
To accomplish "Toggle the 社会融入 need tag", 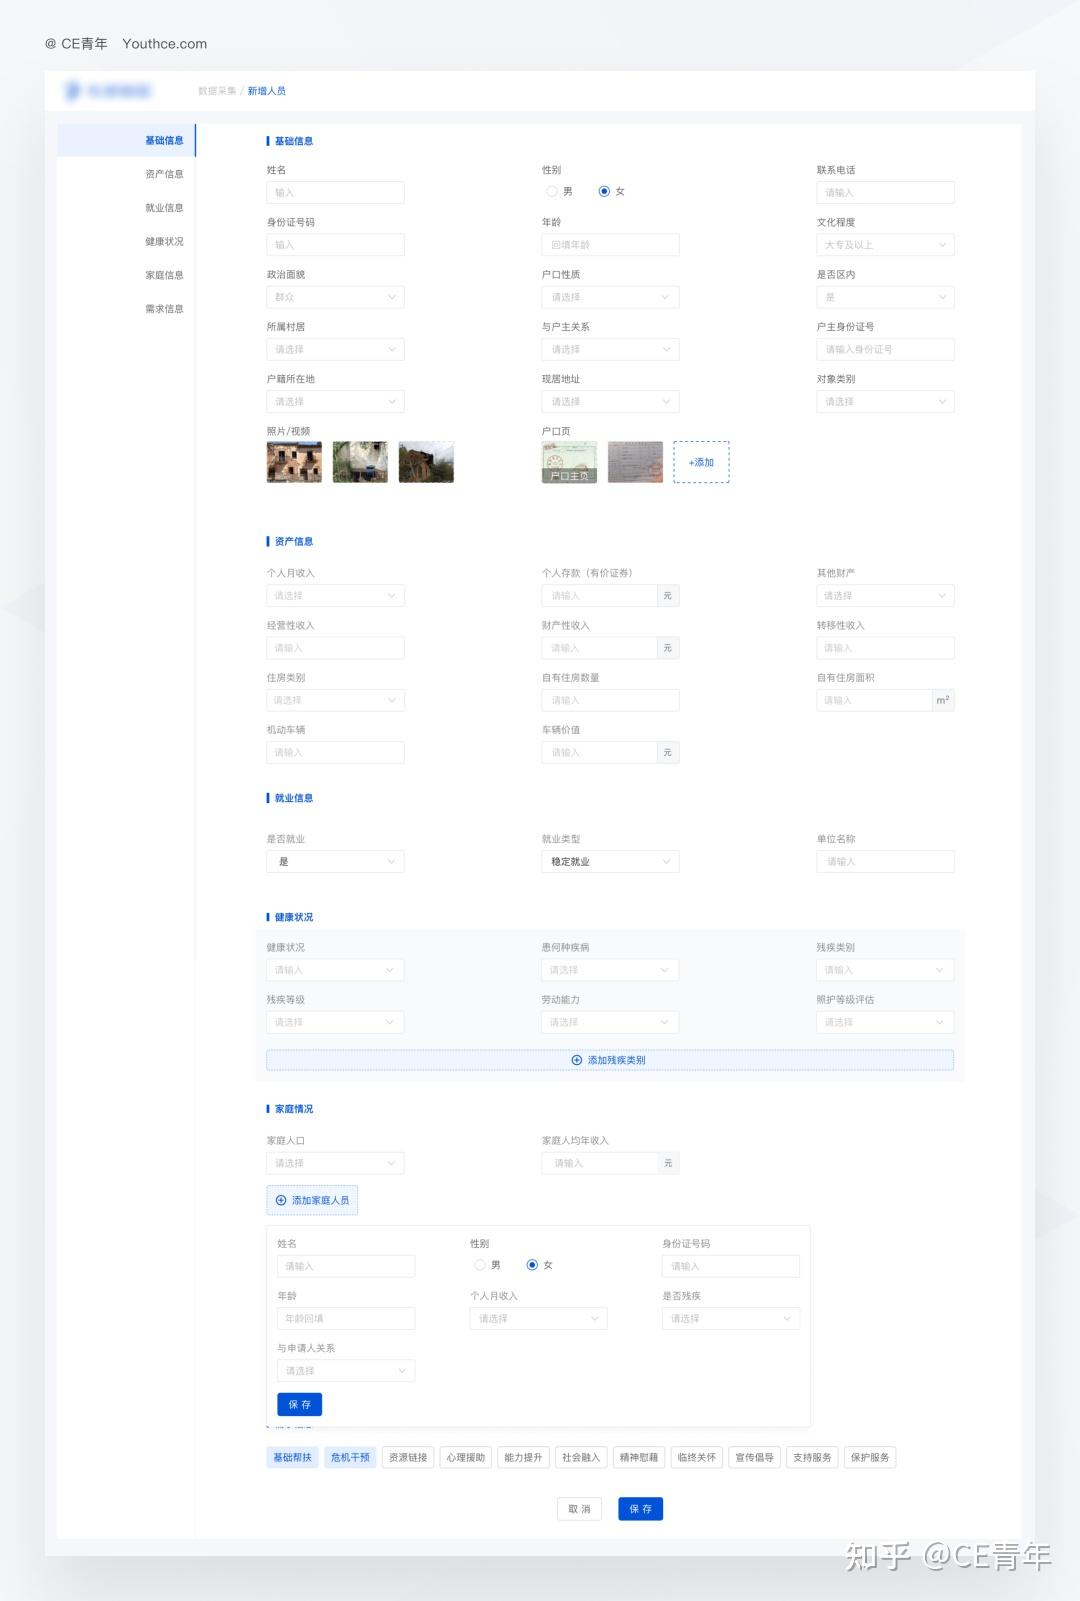I will click(x=581, y=1457).
